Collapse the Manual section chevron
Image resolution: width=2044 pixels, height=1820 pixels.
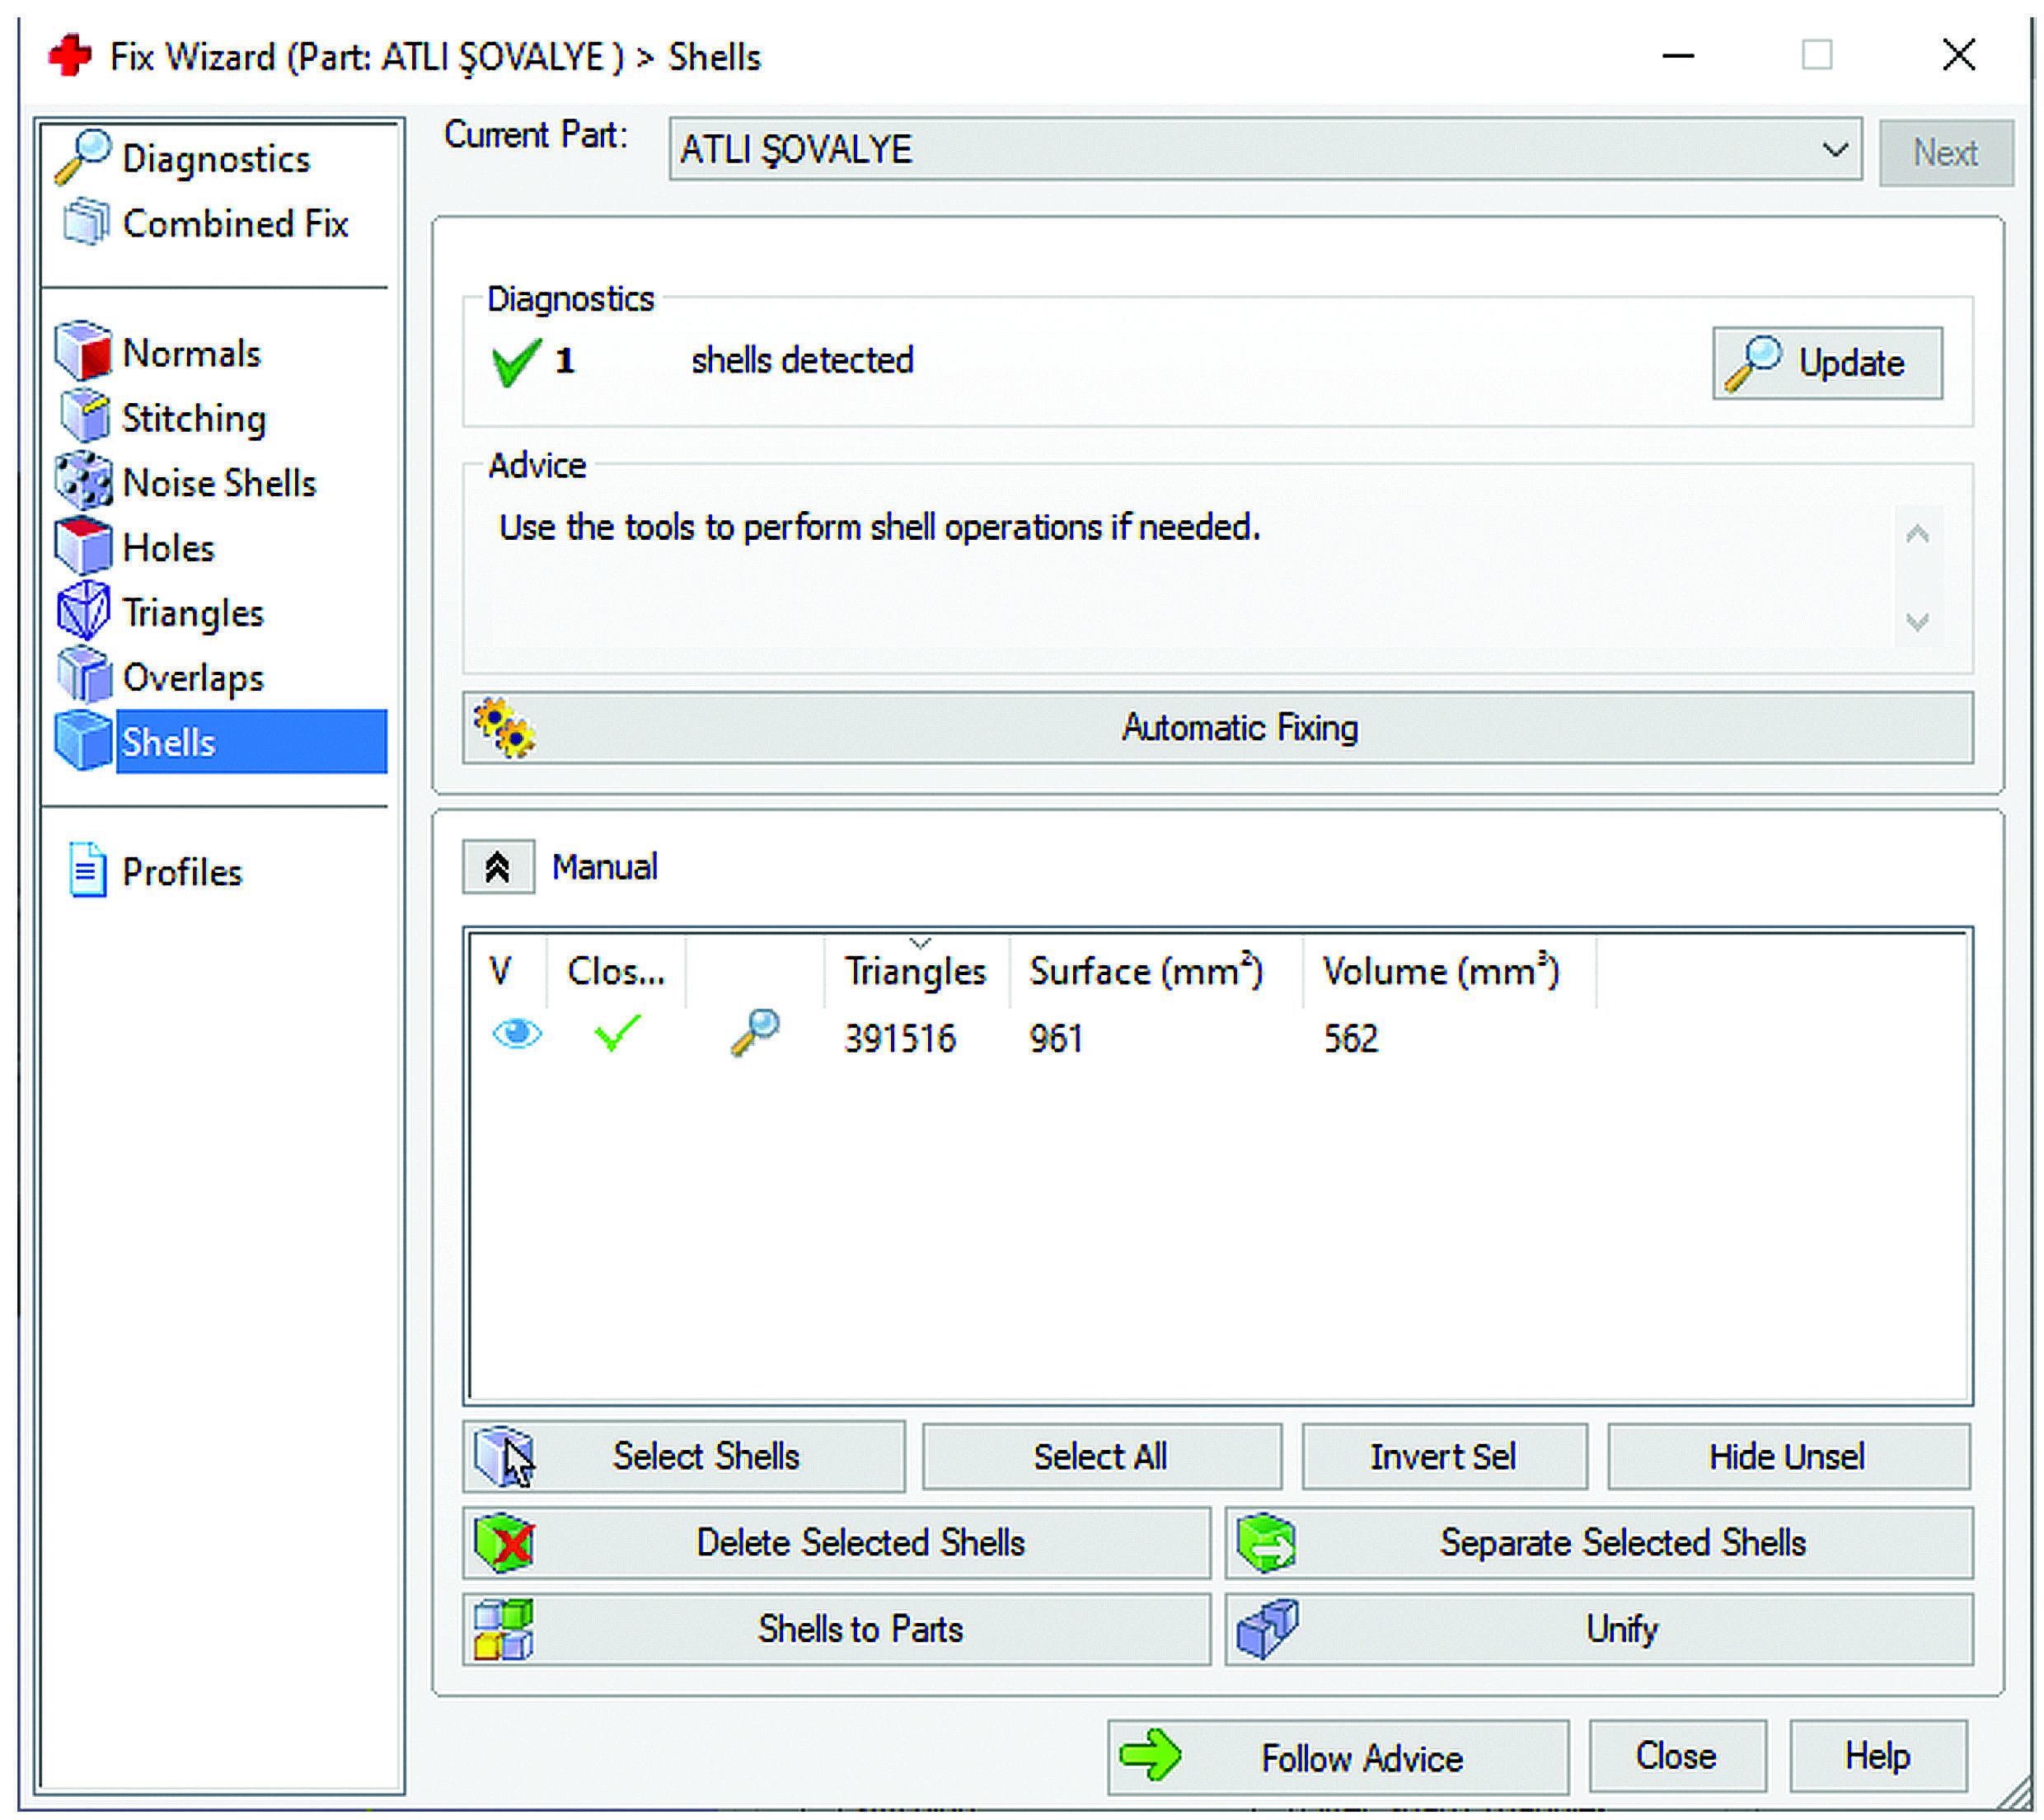498,867
